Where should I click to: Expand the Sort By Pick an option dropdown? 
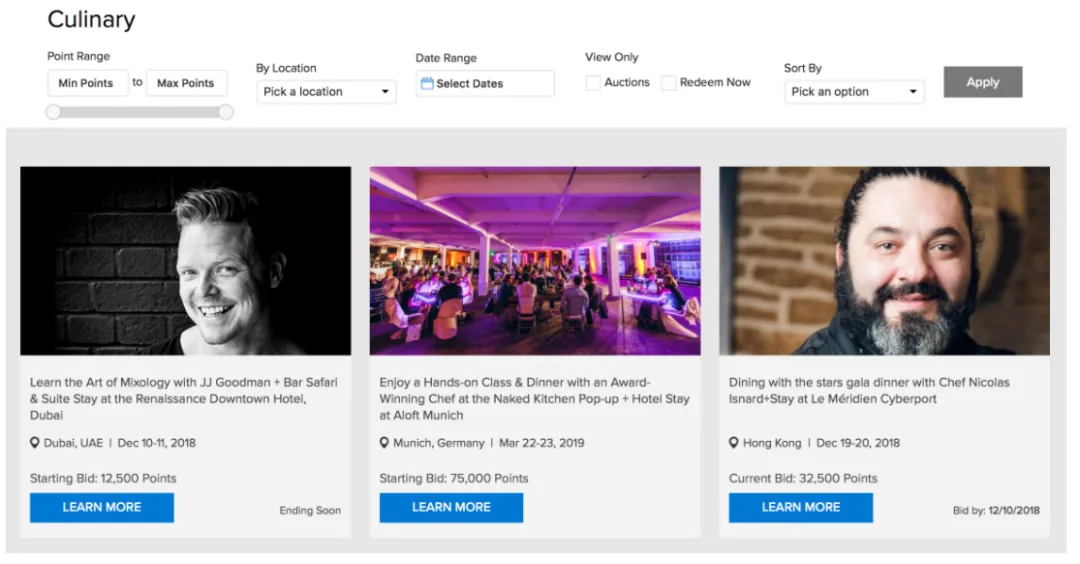854,92
